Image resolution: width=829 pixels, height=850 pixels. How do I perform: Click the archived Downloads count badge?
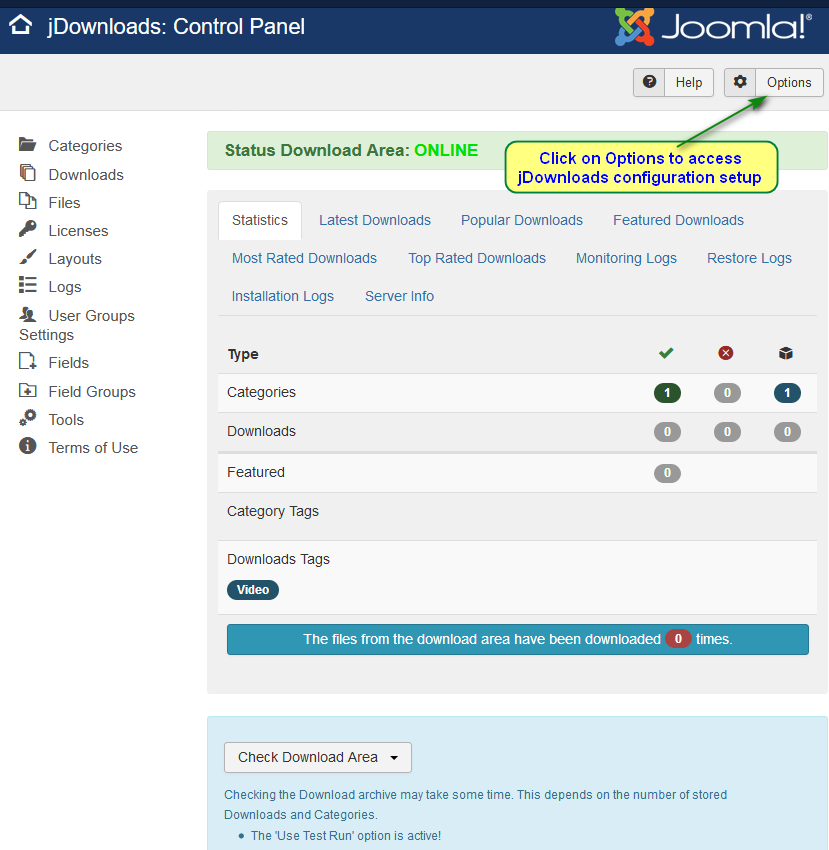pyautogui.click(x=787, y=432)
